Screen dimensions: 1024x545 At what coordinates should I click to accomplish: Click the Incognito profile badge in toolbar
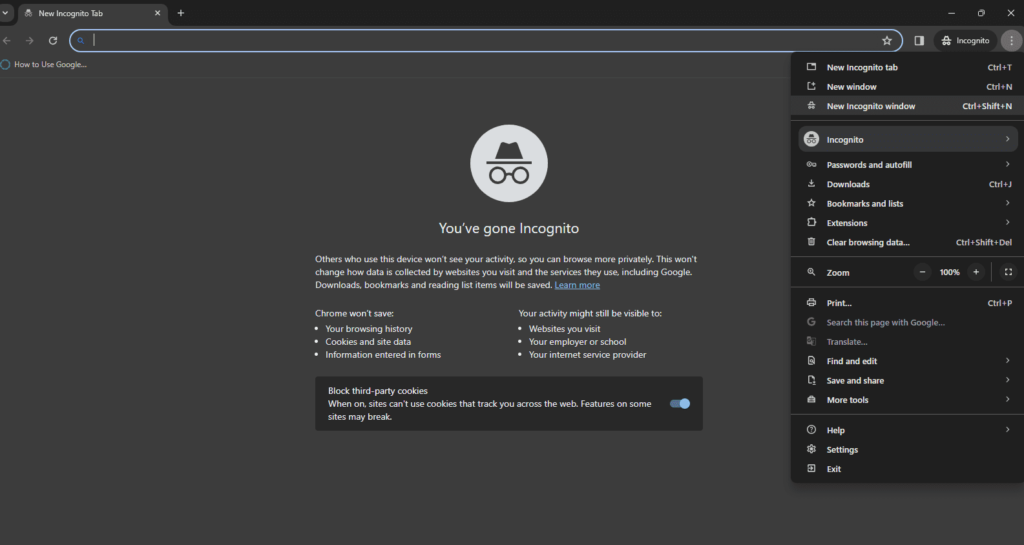coord(965,41)
